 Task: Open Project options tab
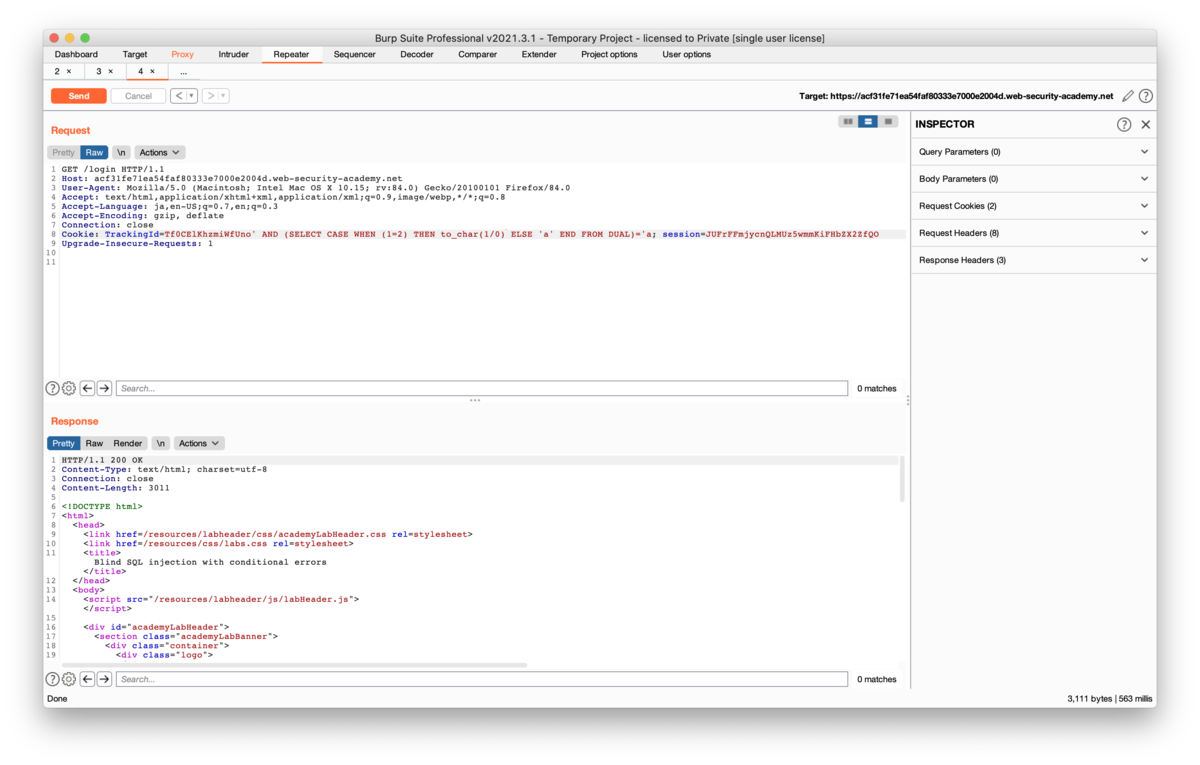click(609, 54)
